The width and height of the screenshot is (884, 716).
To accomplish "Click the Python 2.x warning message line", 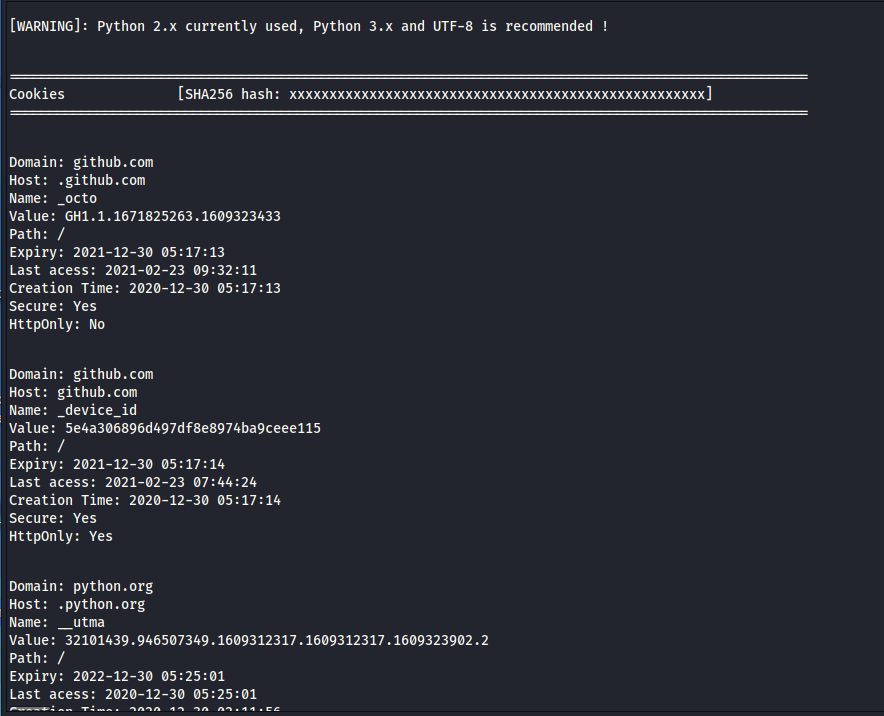I will [x=309, y=26].
